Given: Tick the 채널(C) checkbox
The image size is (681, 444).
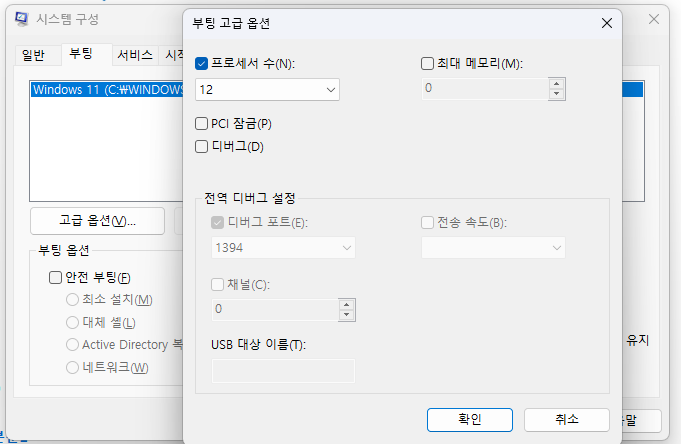Looking at the screenshot, I should [x=217, y=285].
